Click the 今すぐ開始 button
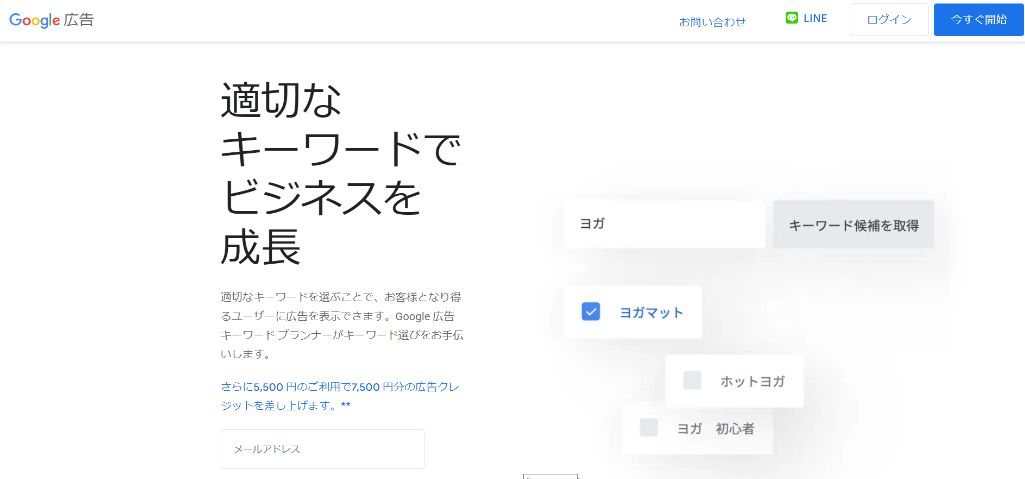1025x479 pixels. 979,20
